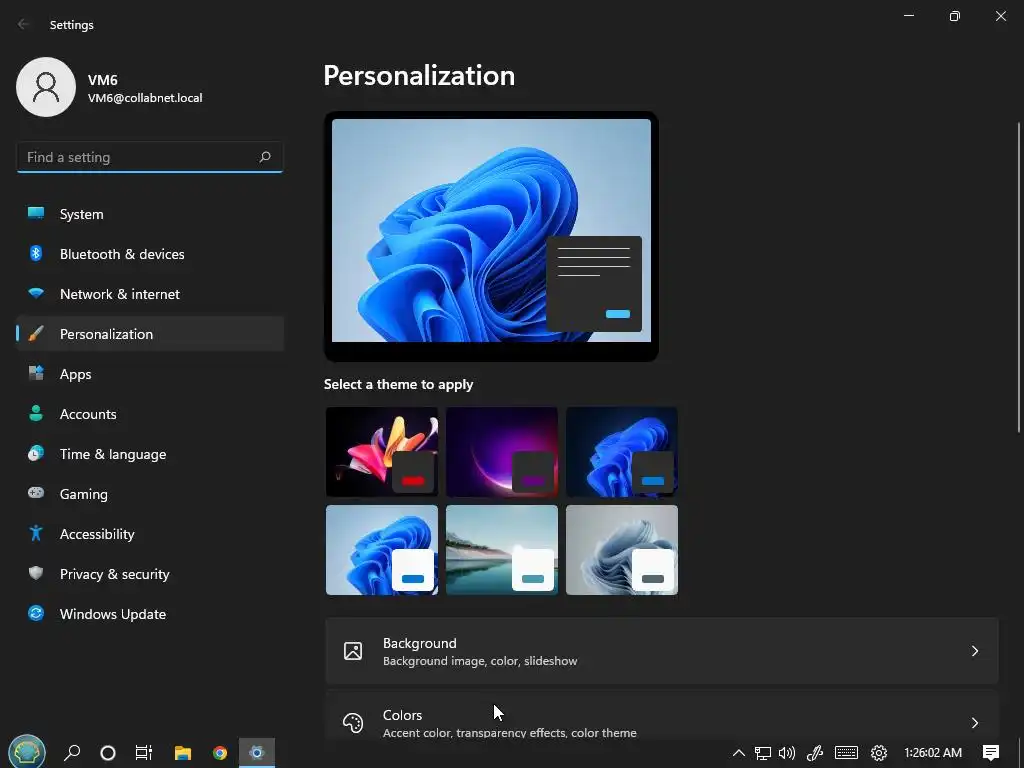Apply the light blue bloom theme
The height and width of the screenshot is (768, 1024).
pos(382,550)
